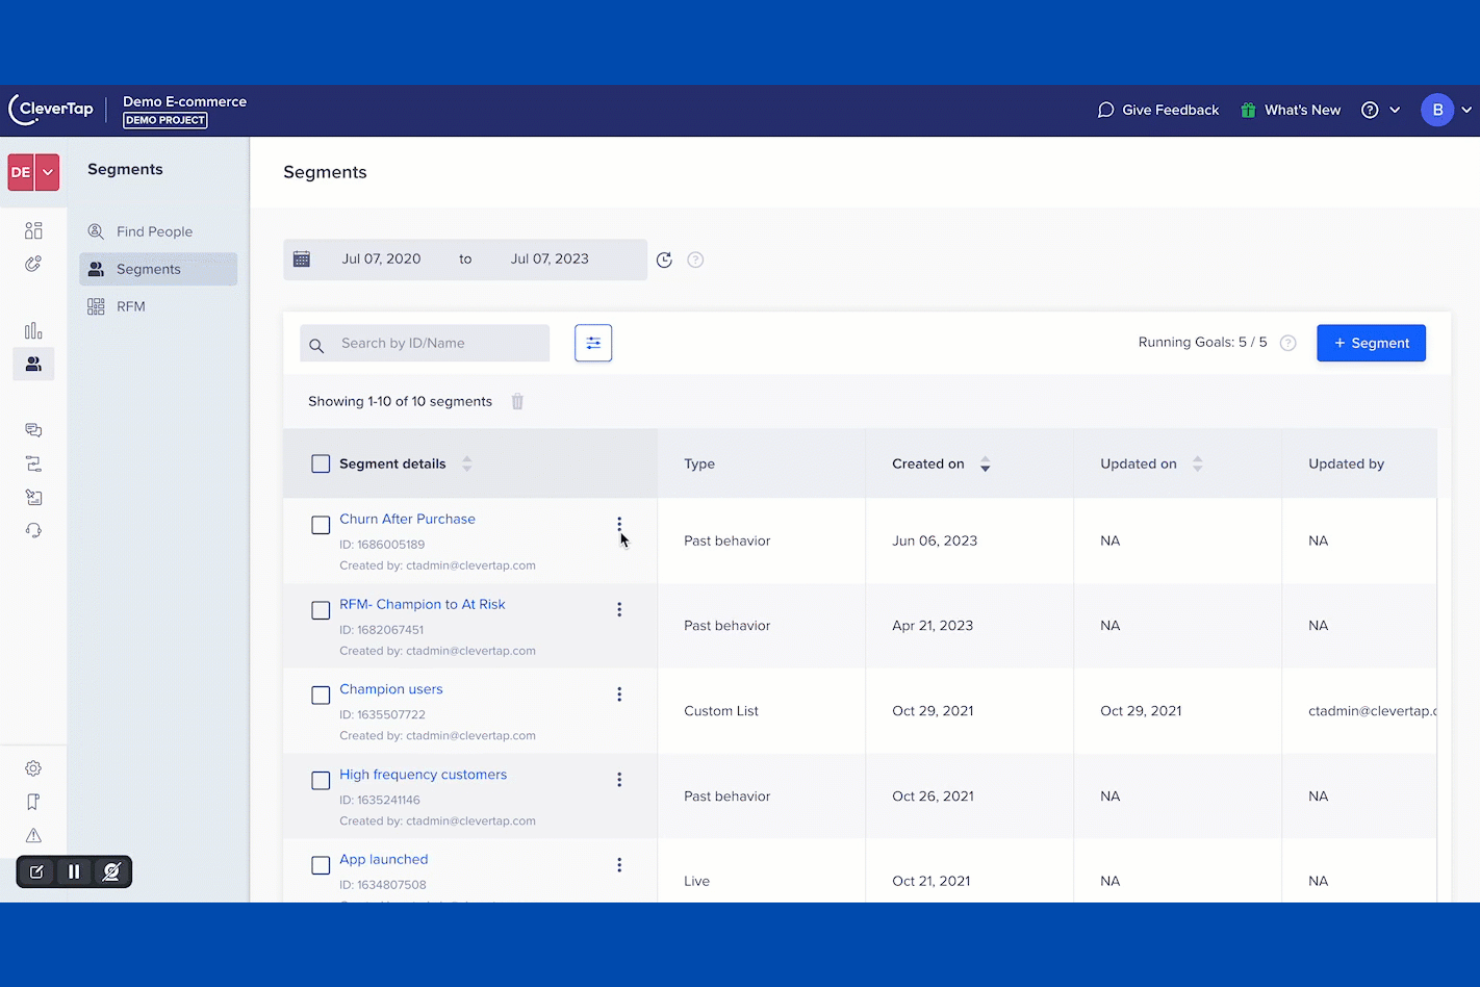Click the DEMO PROJECT badge

tap(165, 120)
